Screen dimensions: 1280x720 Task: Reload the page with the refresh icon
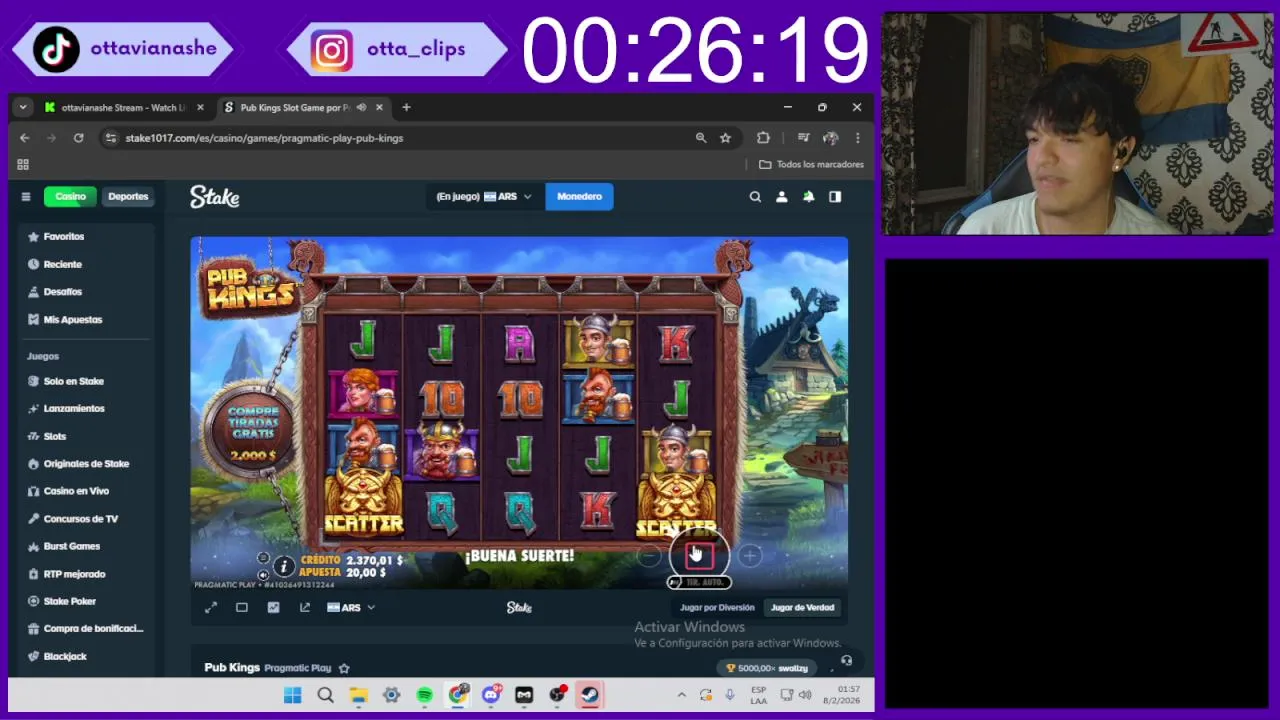point(78,138)
